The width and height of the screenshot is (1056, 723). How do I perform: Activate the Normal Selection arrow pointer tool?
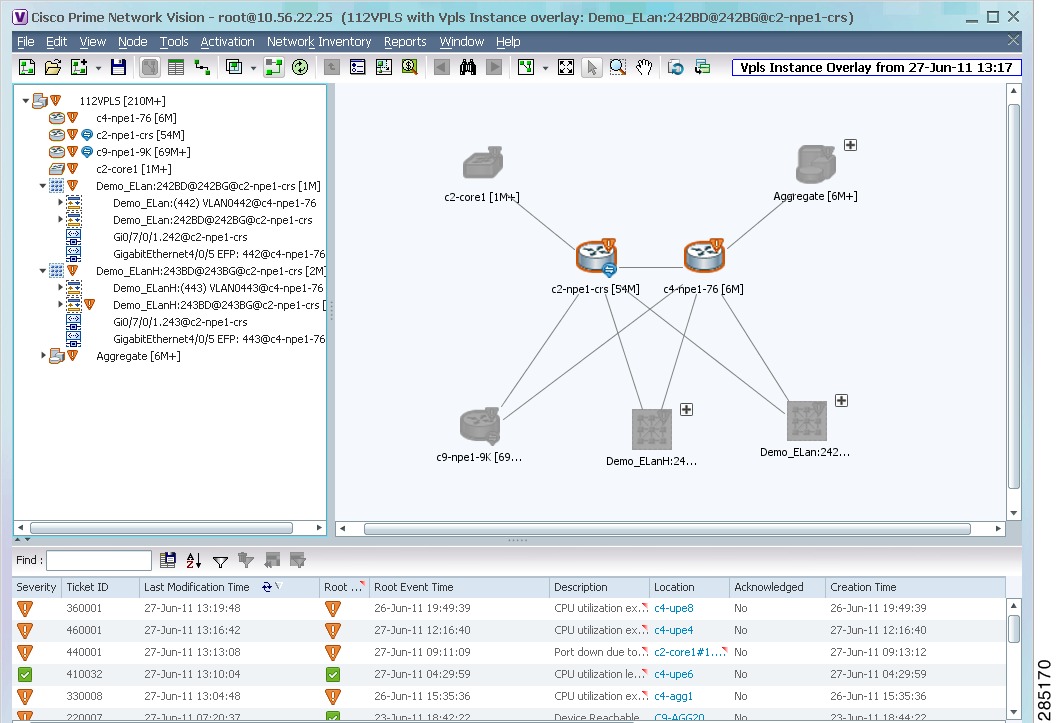click(x=591, y=67)
